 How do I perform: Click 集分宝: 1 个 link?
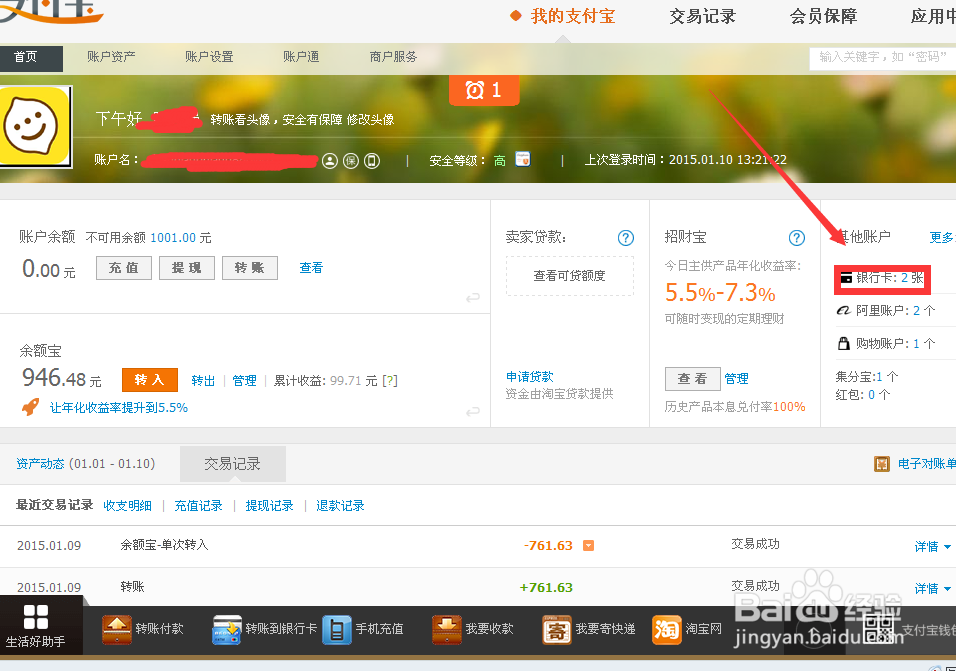[866, 377]
